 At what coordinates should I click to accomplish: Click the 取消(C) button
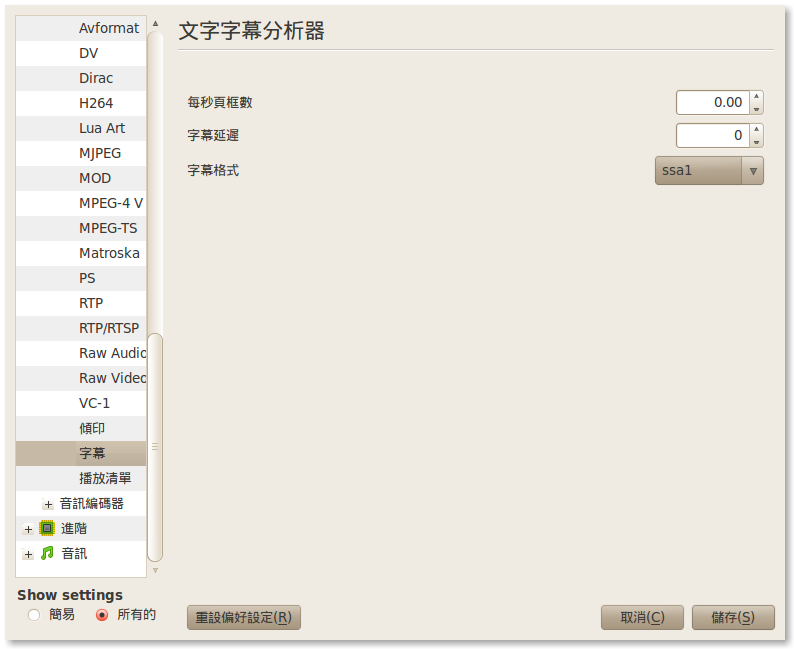point(642,618)
